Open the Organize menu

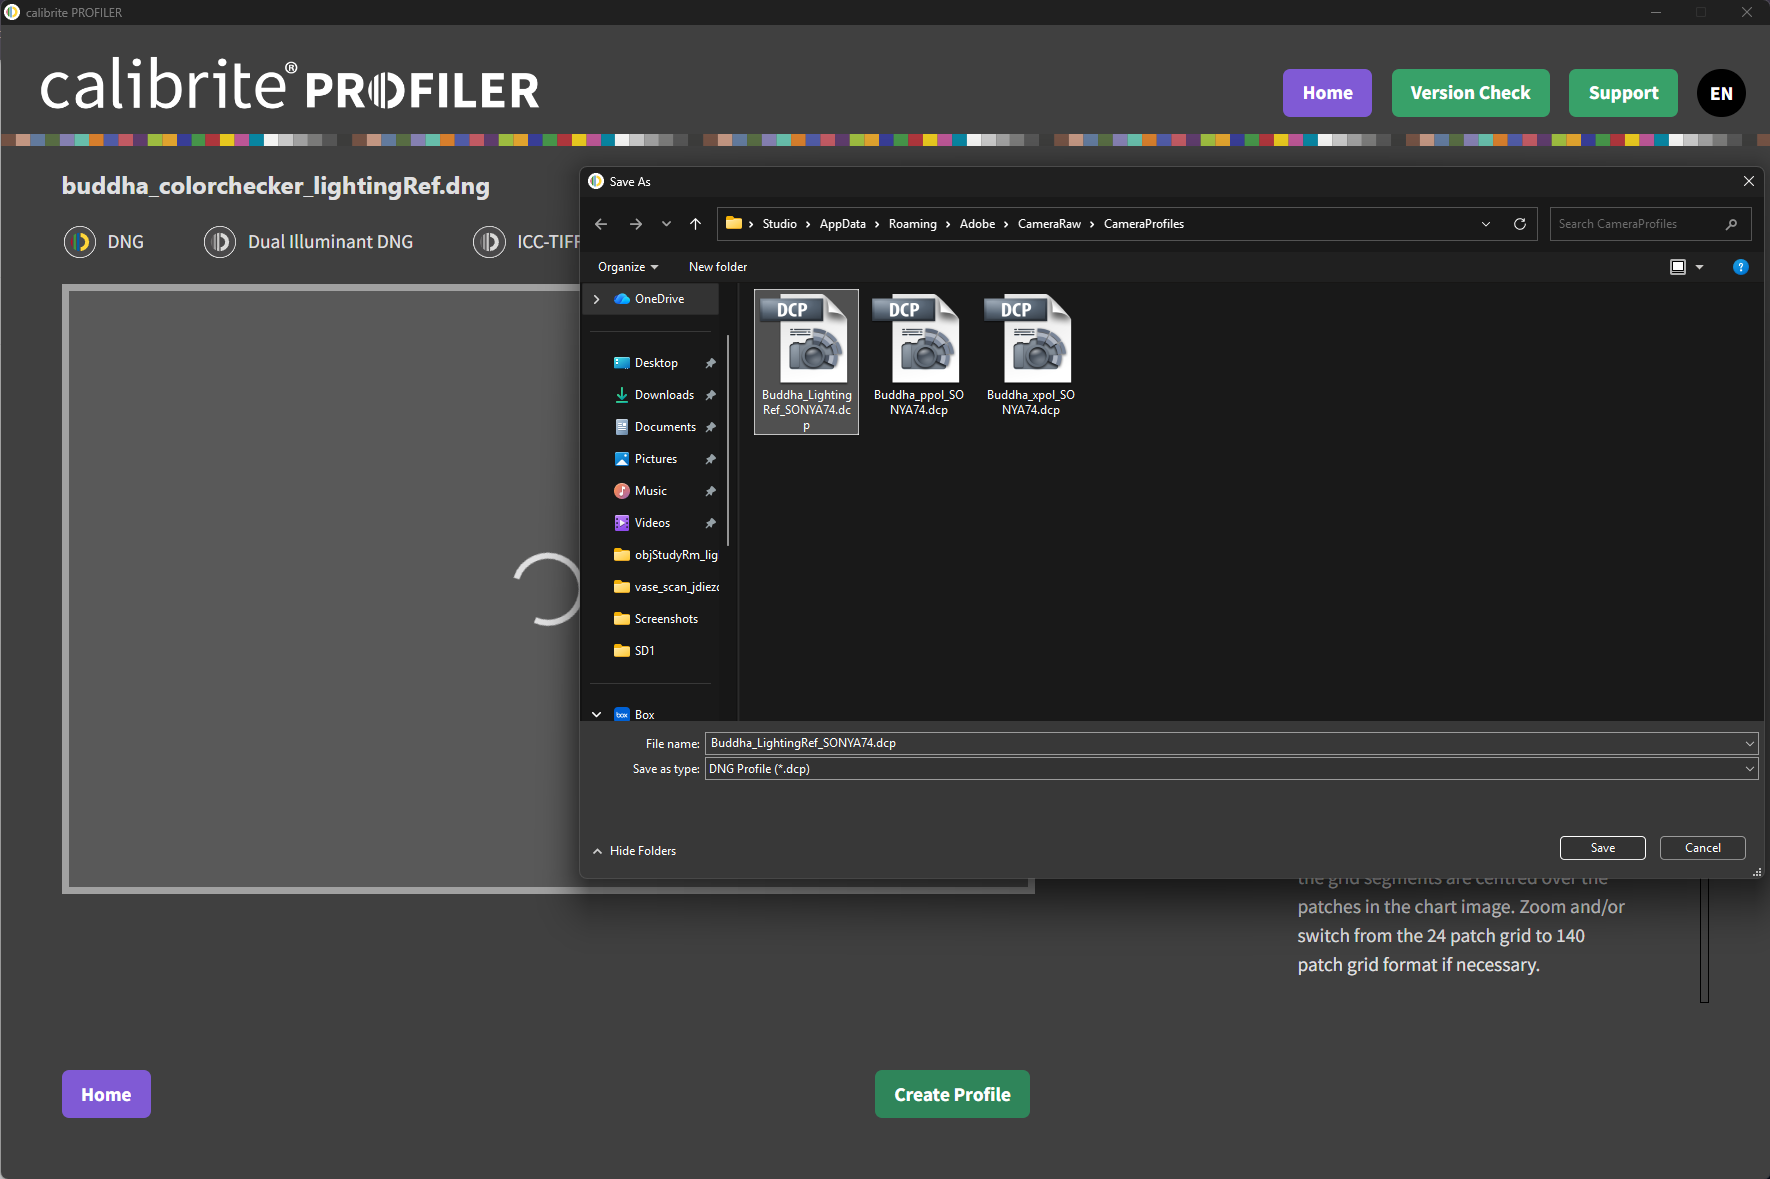628,267
